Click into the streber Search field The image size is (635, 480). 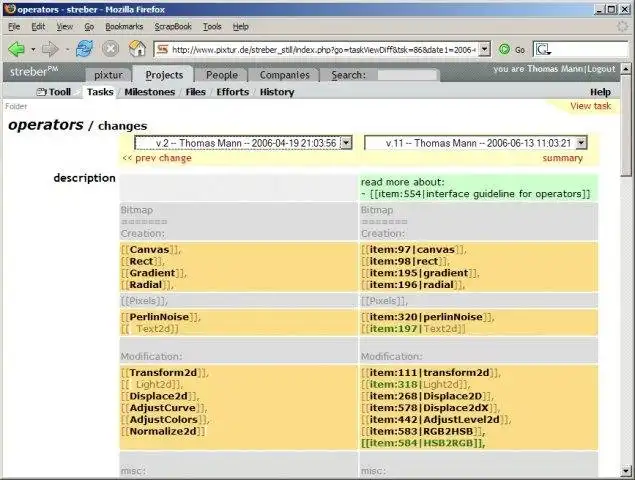point(407,75)
